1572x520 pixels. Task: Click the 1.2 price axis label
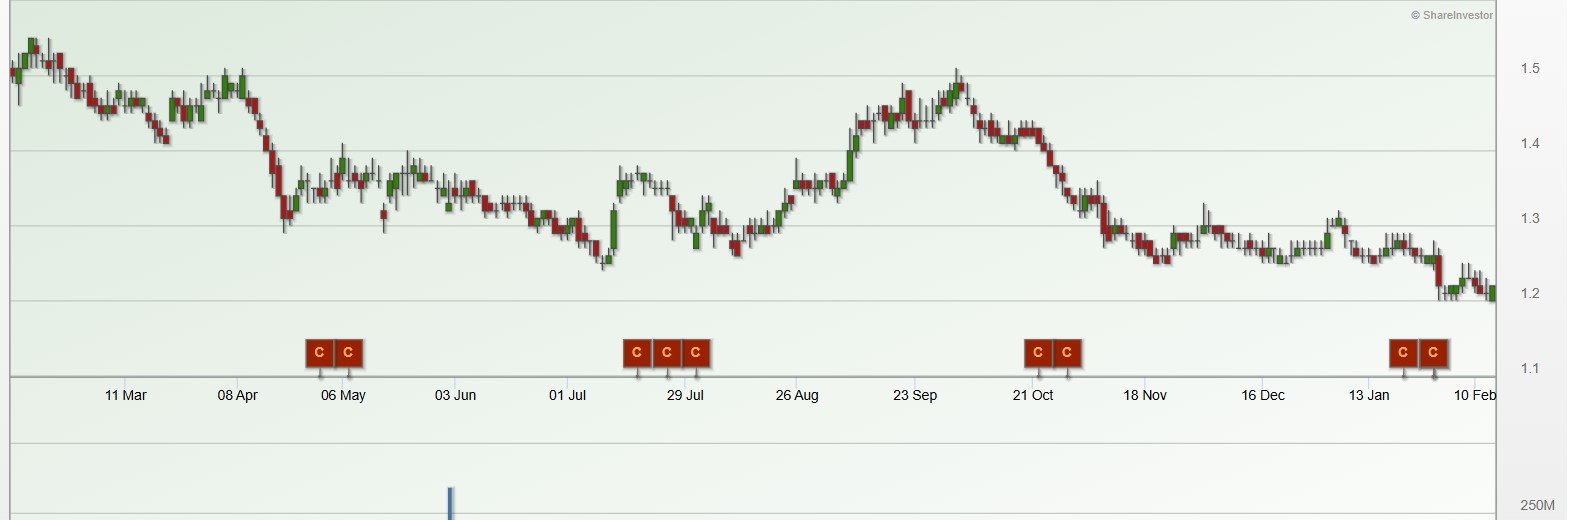tap(1530, 294)
